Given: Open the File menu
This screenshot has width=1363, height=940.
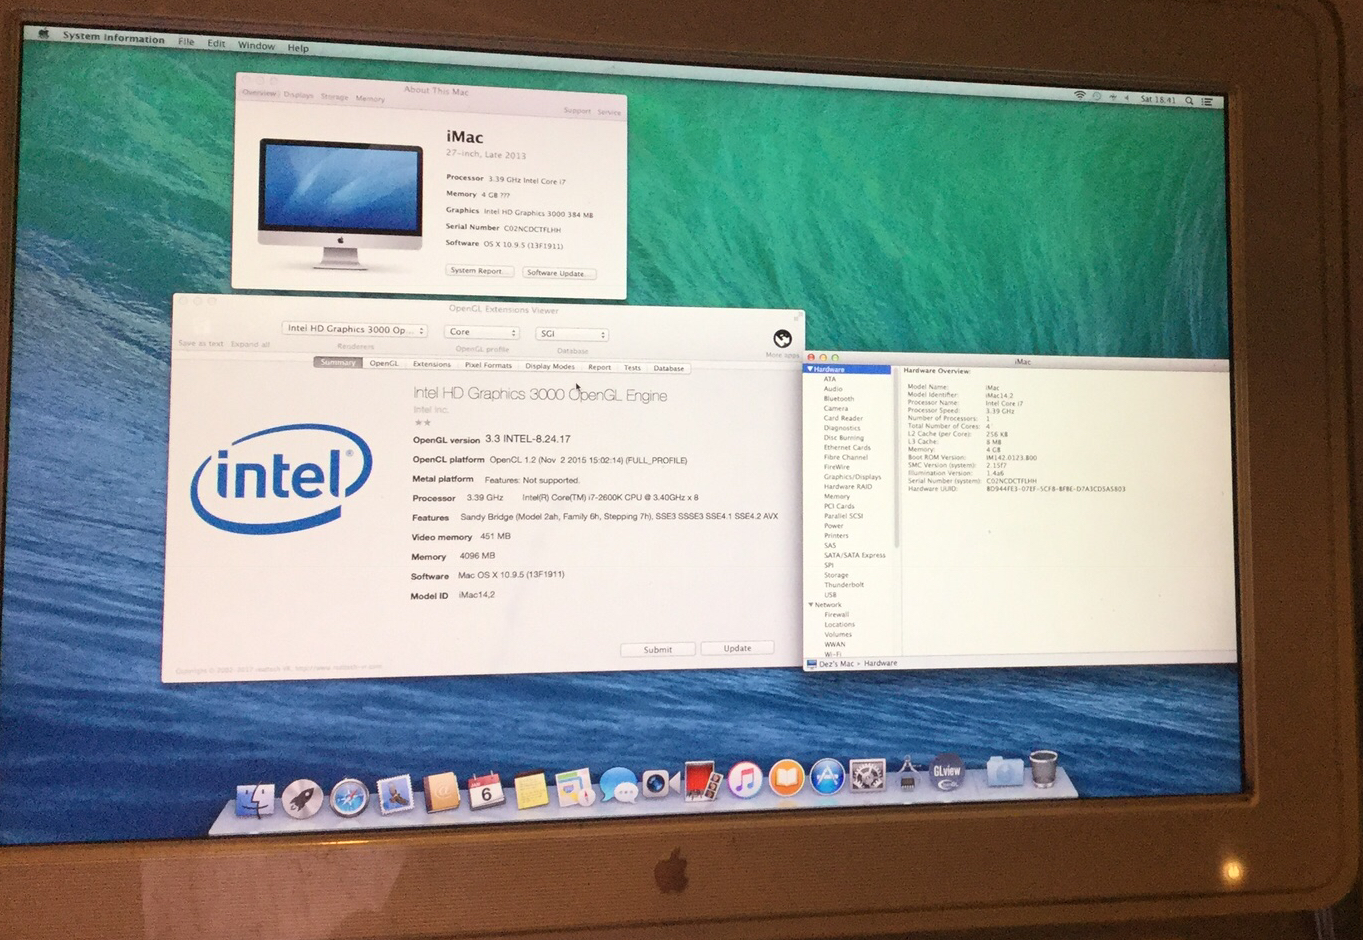Looking at the screenshot, I should 186,41.
